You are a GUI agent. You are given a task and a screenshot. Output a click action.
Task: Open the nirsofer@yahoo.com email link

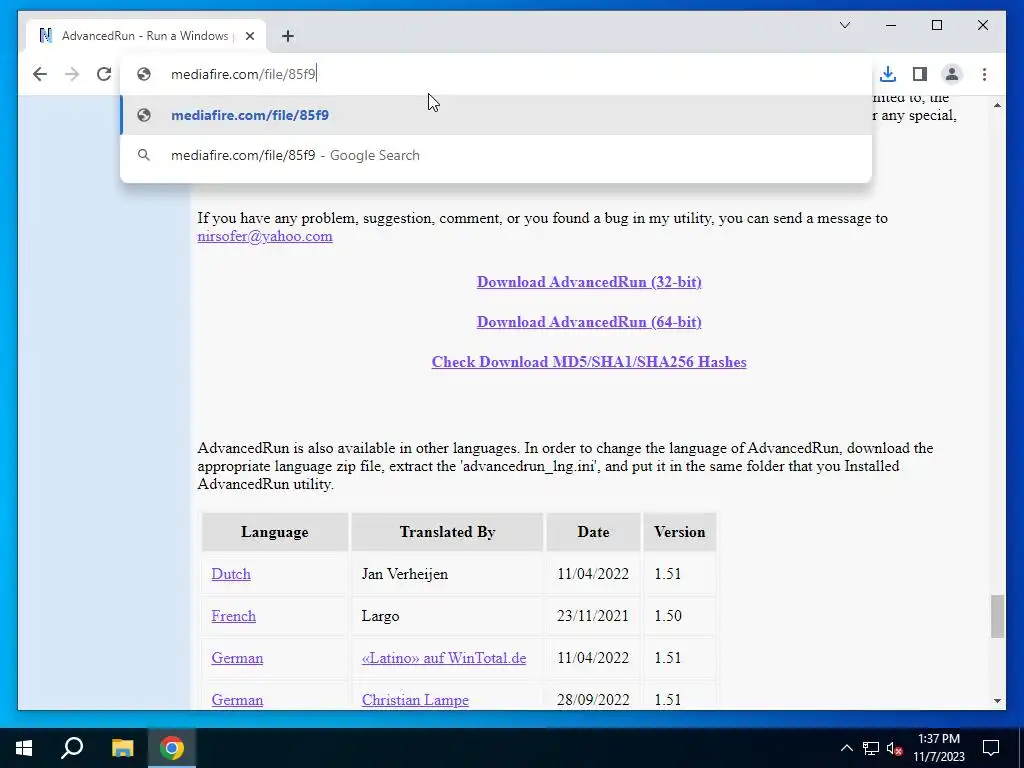[264, 236]
